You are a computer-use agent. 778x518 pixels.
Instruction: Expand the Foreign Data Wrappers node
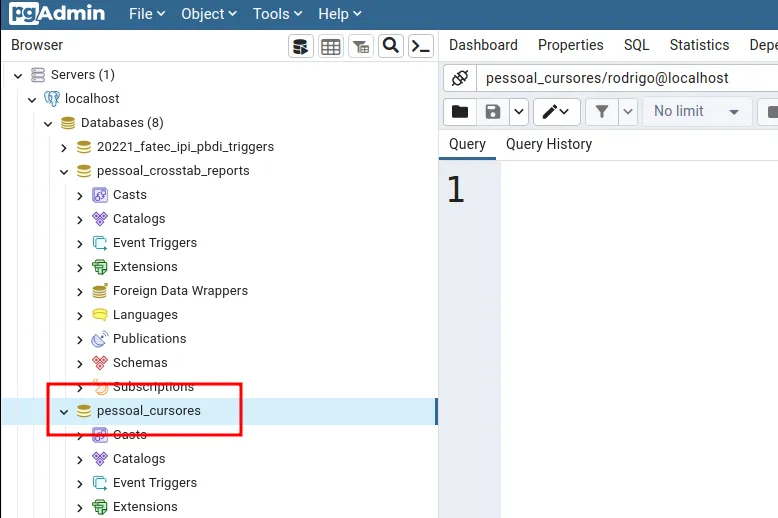(x=80, y=292)
